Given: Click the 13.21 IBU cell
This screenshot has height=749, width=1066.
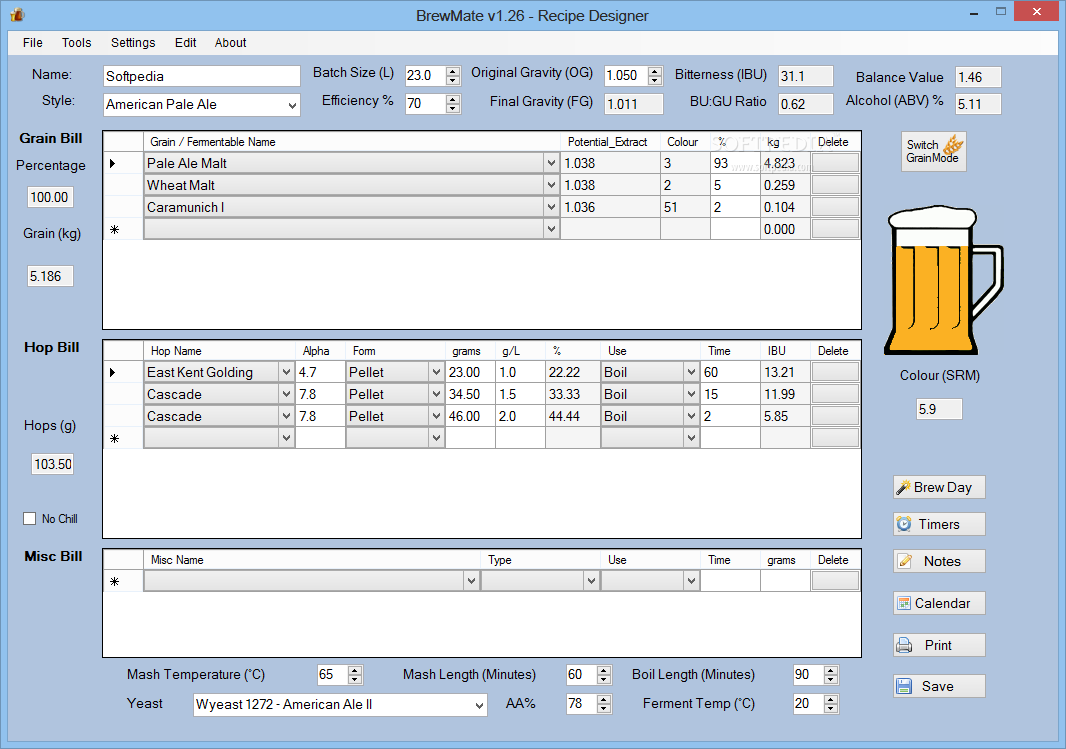Looking at the screenshot, I should coord(785,372).
